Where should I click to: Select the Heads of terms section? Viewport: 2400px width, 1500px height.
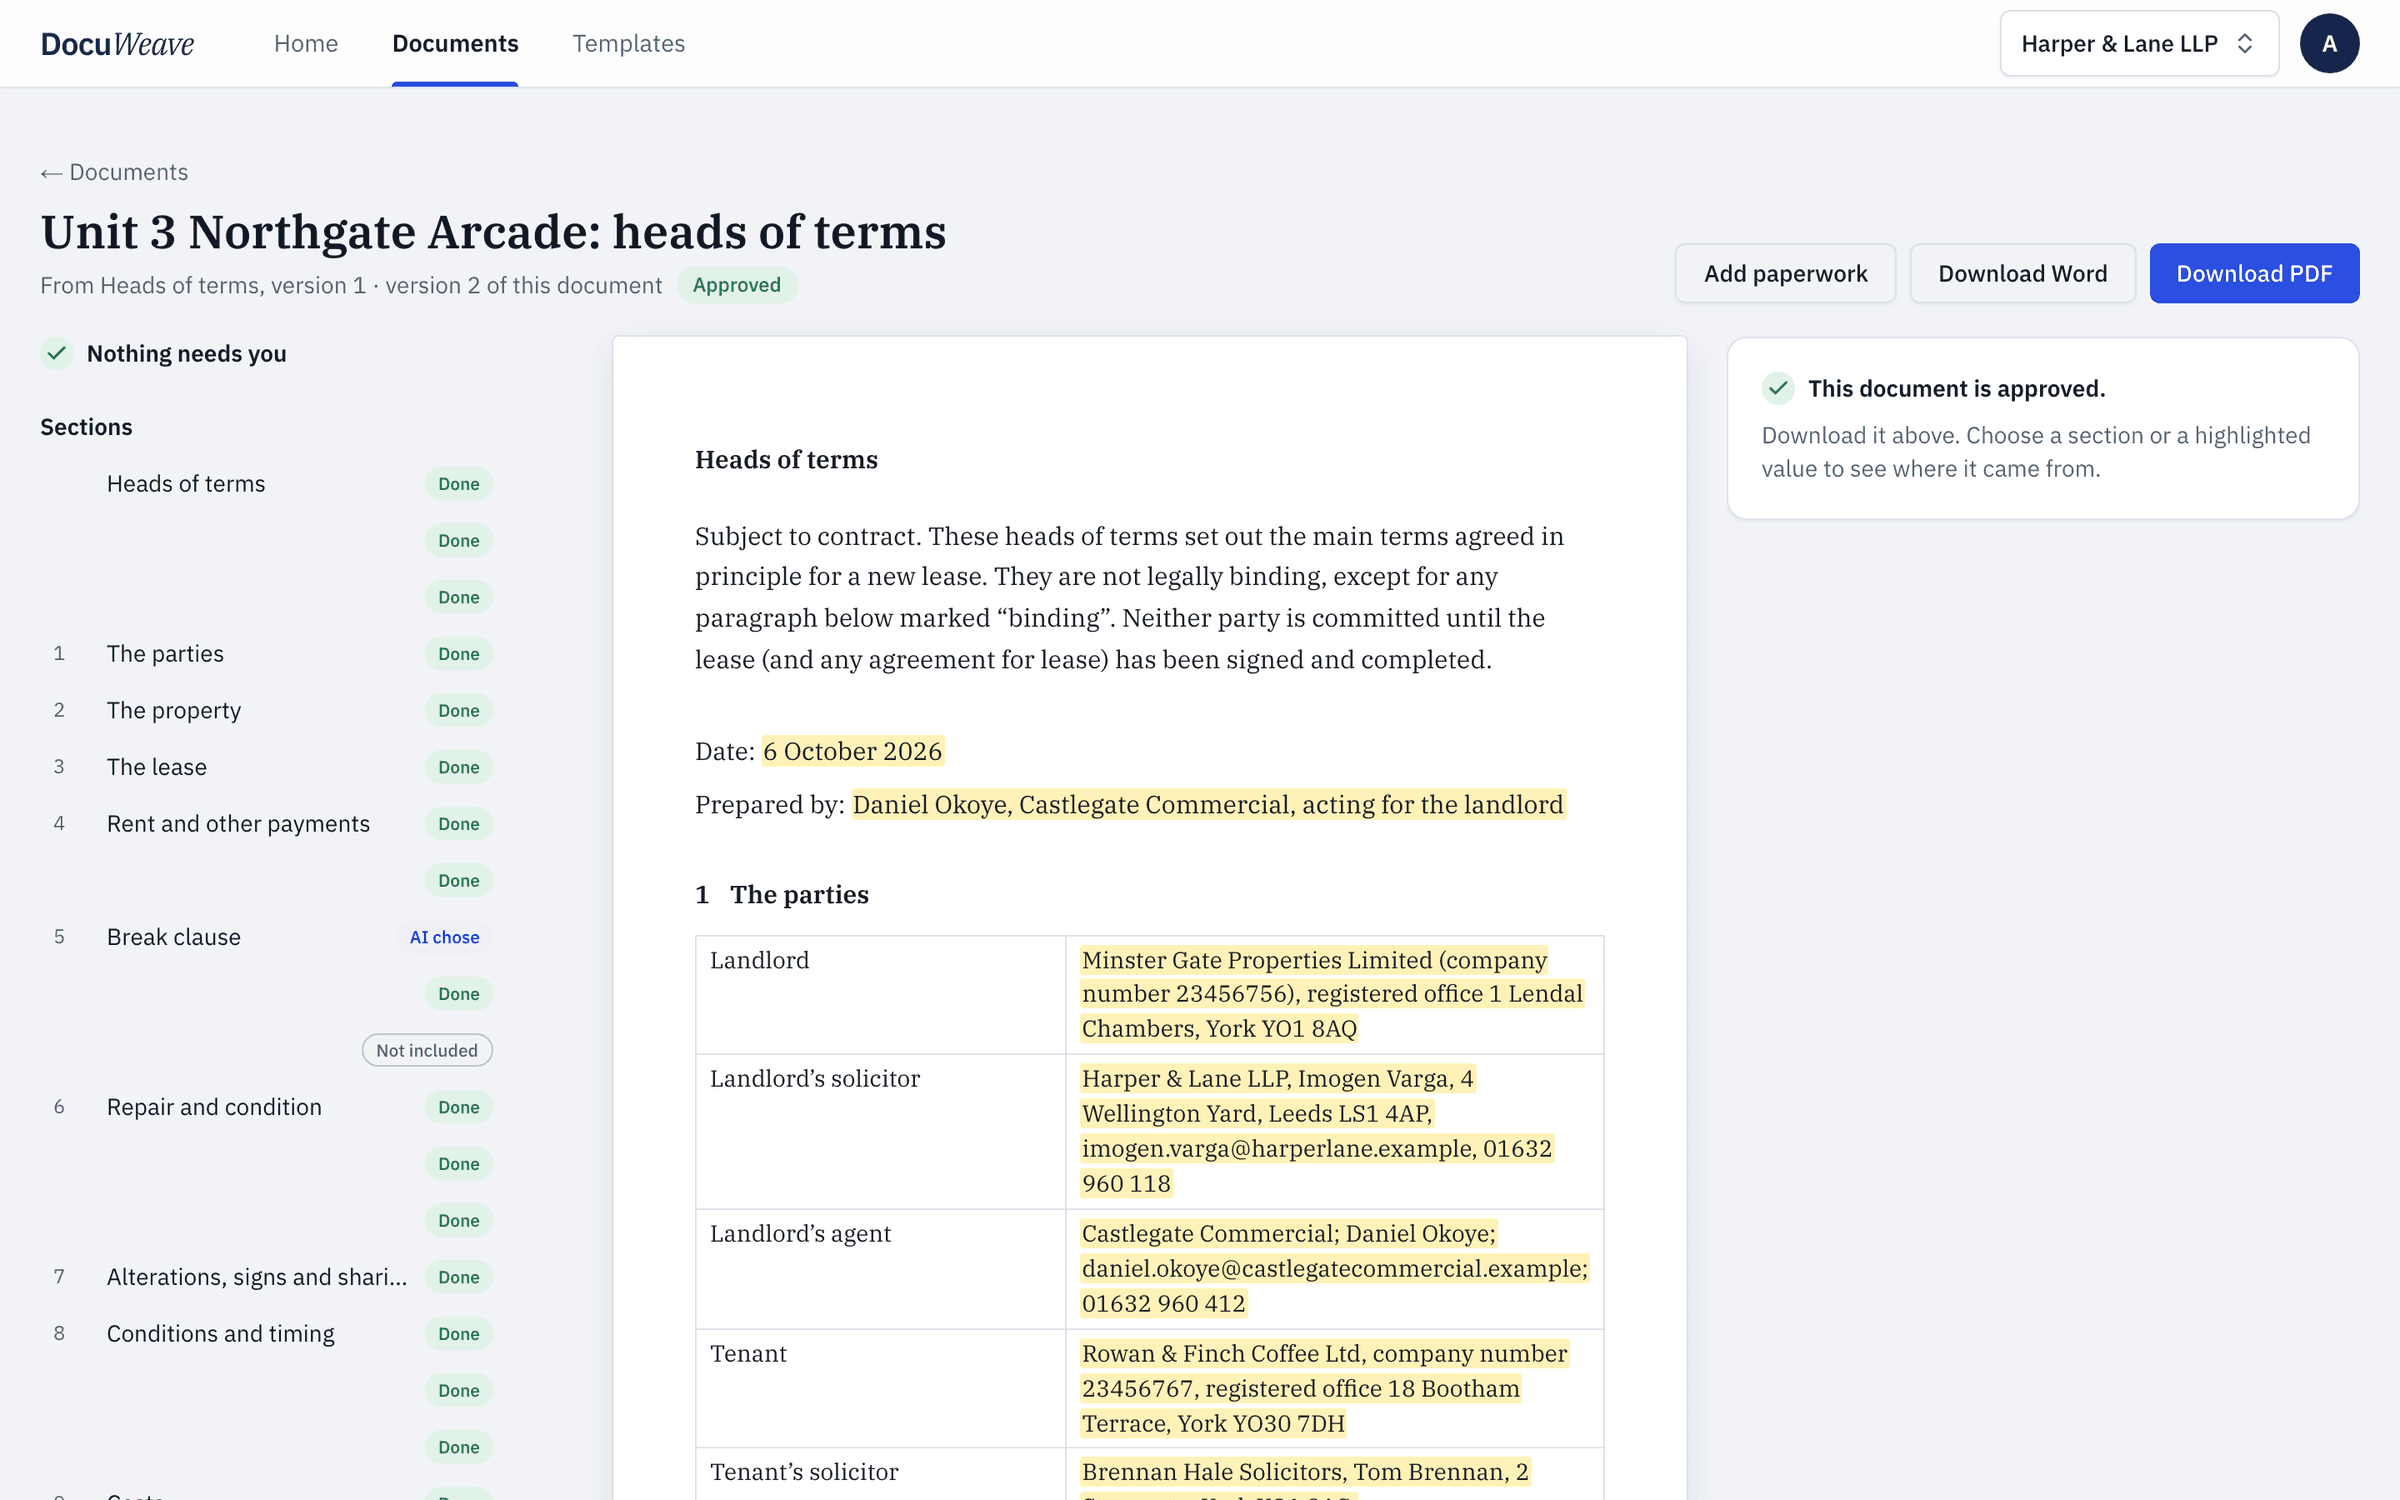click(x=267, y=484)
